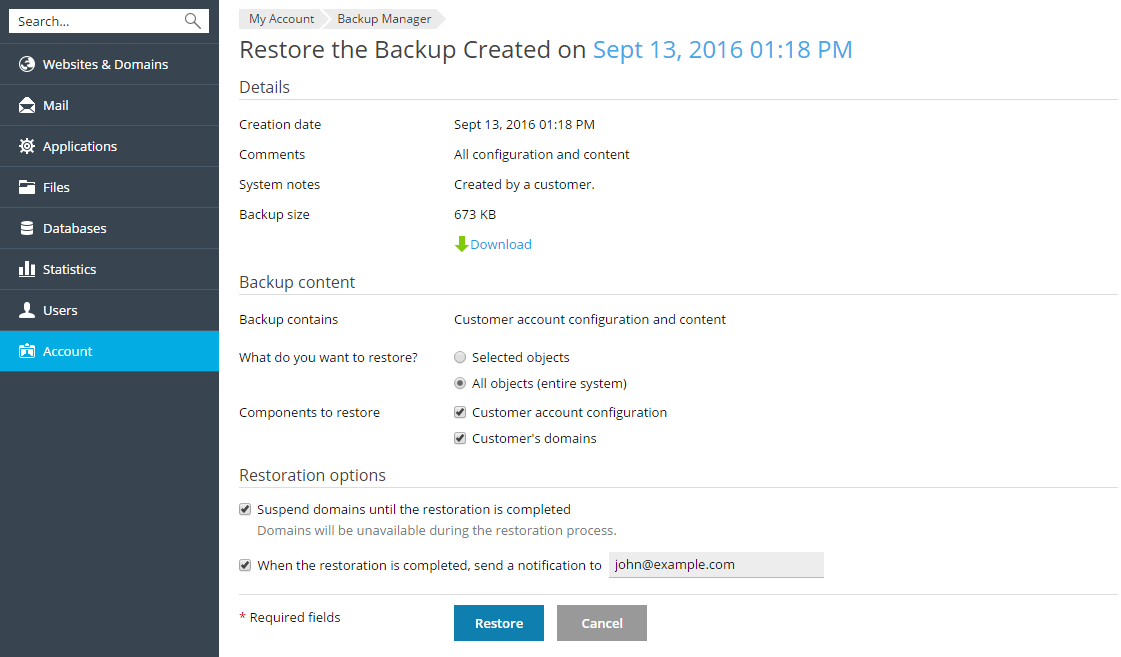Screen dimensions: 1121x657
Task: Open the Databases section icon
Action: click(24, 227)
